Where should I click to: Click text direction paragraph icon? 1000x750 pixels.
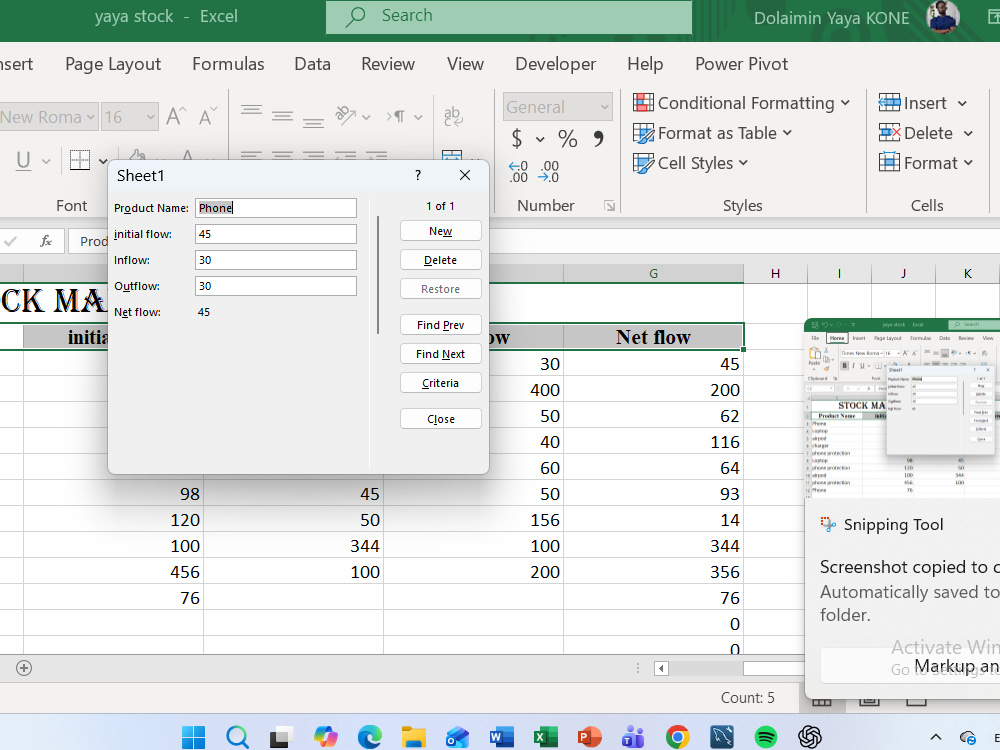tap(396, 117)
